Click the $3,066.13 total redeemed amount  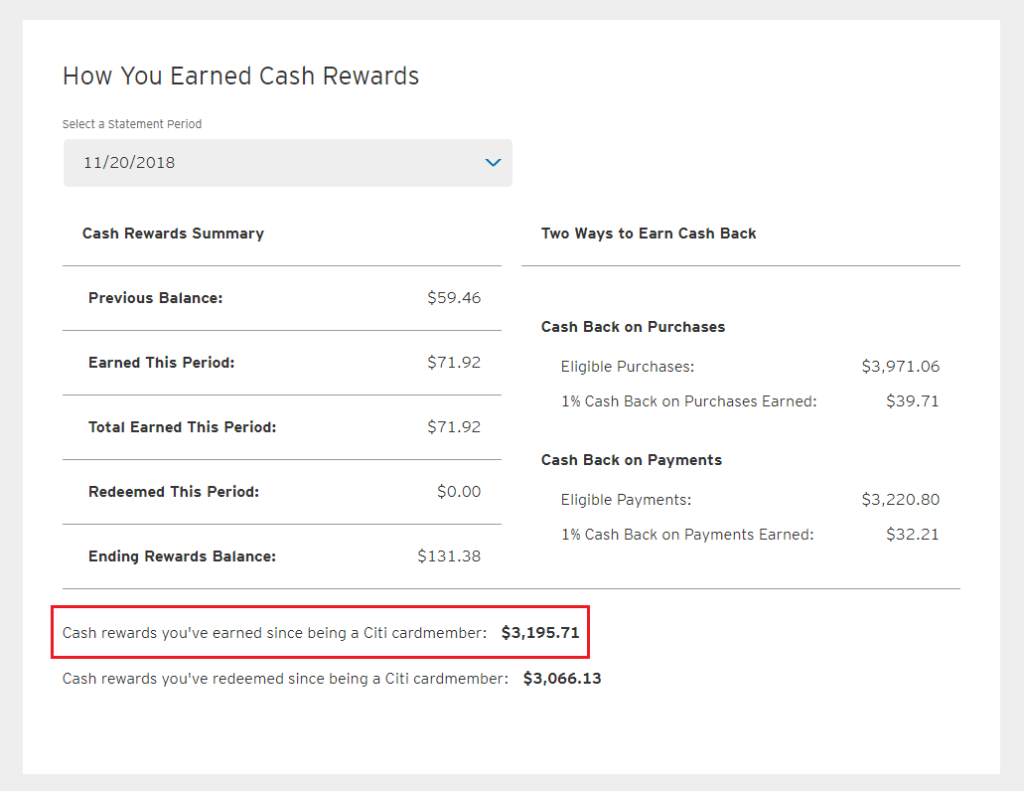pyautogui.click(x=562, y=679)
